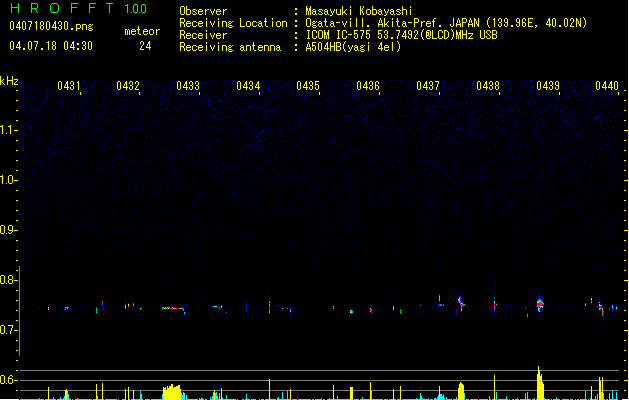
Task: Click the wide yellow intensity block near 0433
Action: click(172, 392)
